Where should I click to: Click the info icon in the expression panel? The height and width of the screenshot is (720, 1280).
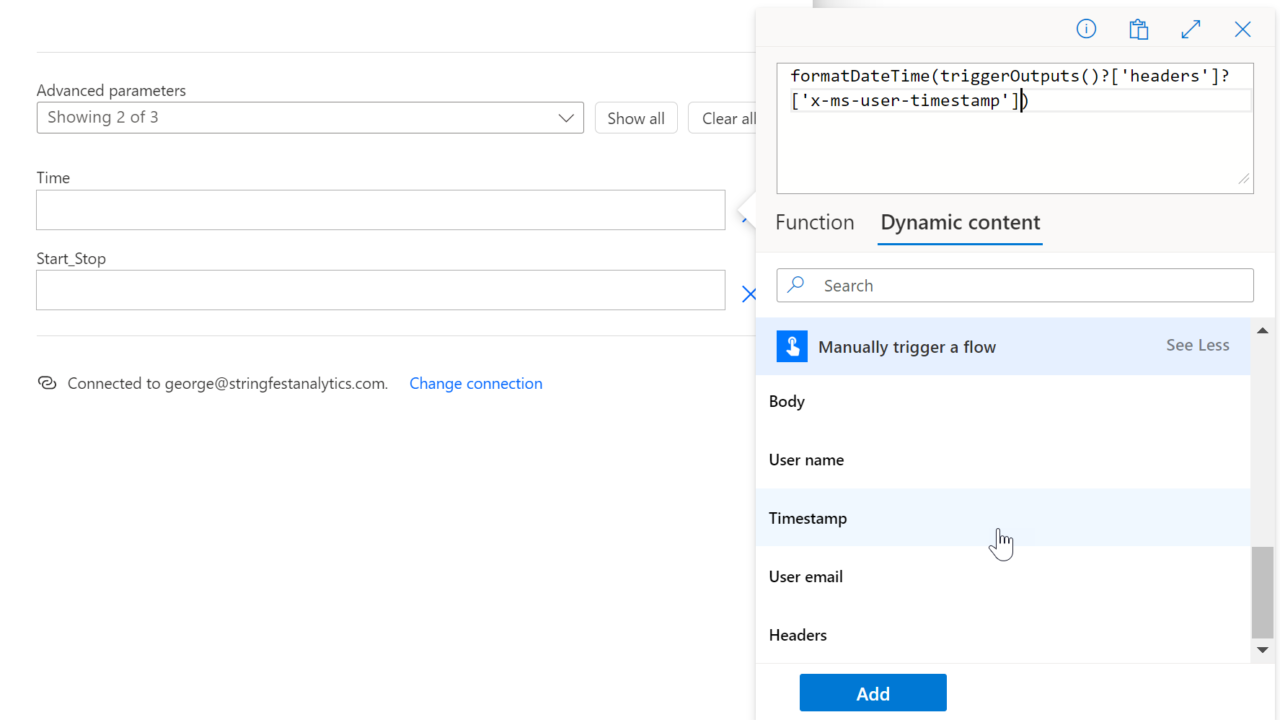[1086, 29]
